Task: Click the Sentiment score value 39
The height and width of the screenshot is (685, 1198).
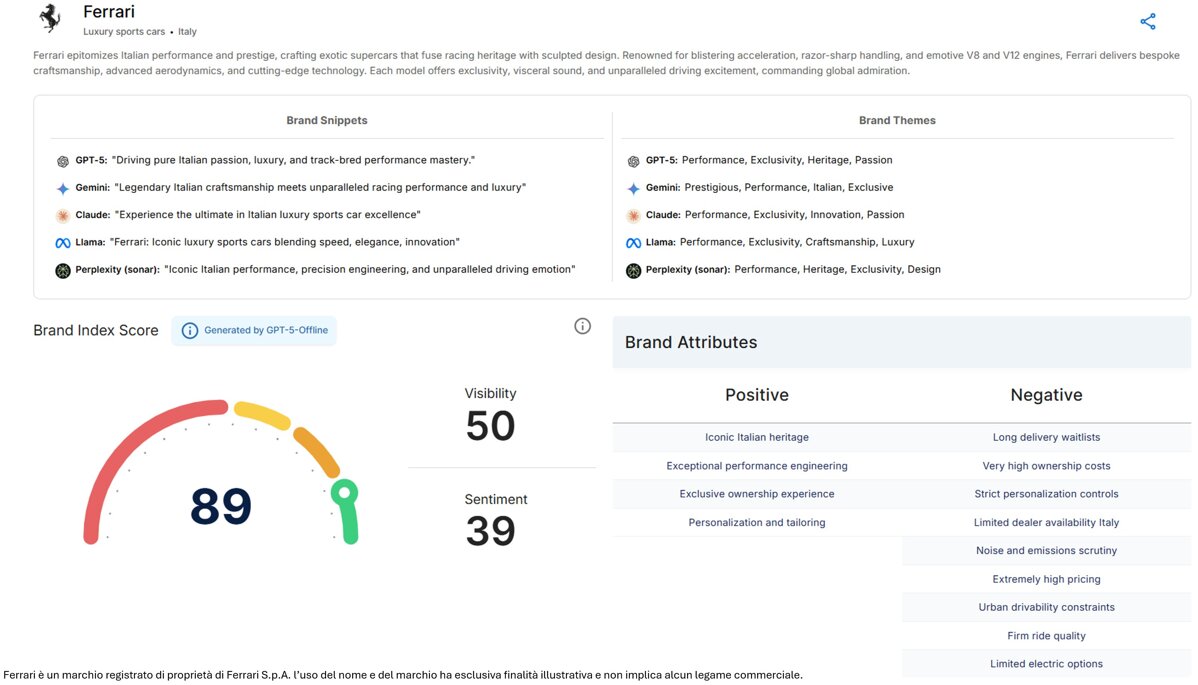Action: (x=490, y=531)
